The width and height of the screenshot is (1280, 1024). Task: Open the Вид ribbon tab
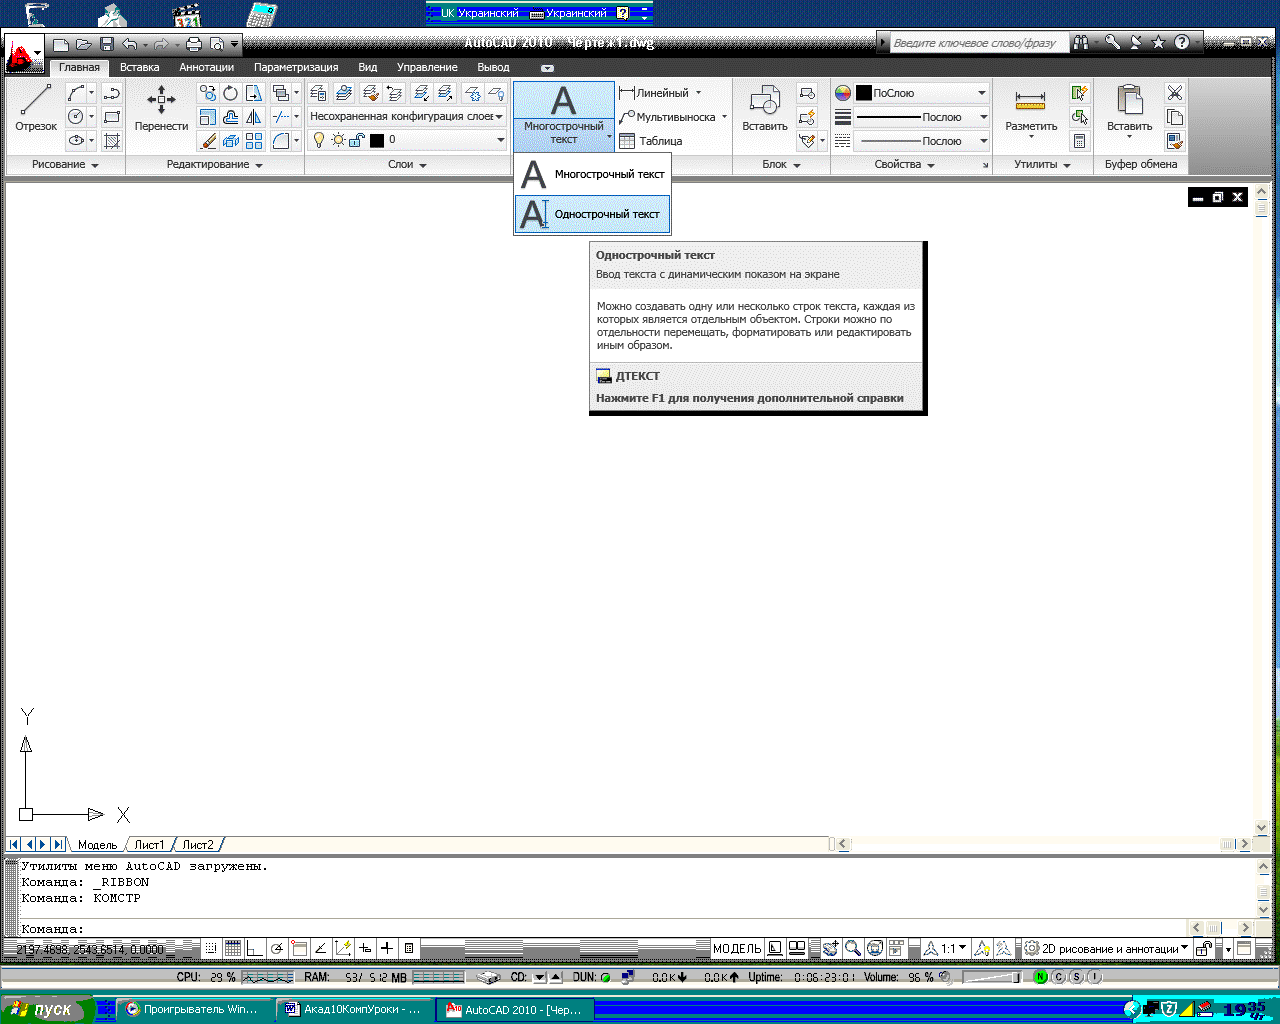tap(368, 68)
